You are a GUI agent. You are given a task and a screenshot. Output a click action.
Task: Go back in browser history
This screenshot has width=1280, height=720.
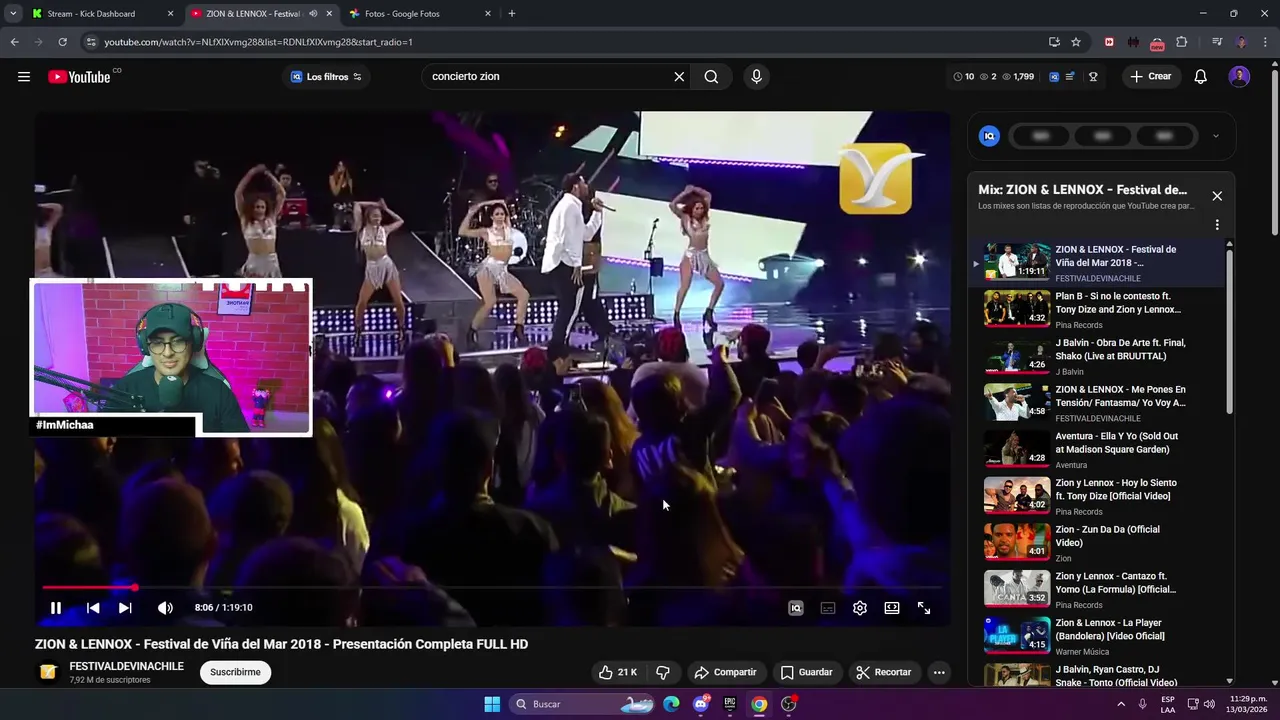click(x=14, y=42)
